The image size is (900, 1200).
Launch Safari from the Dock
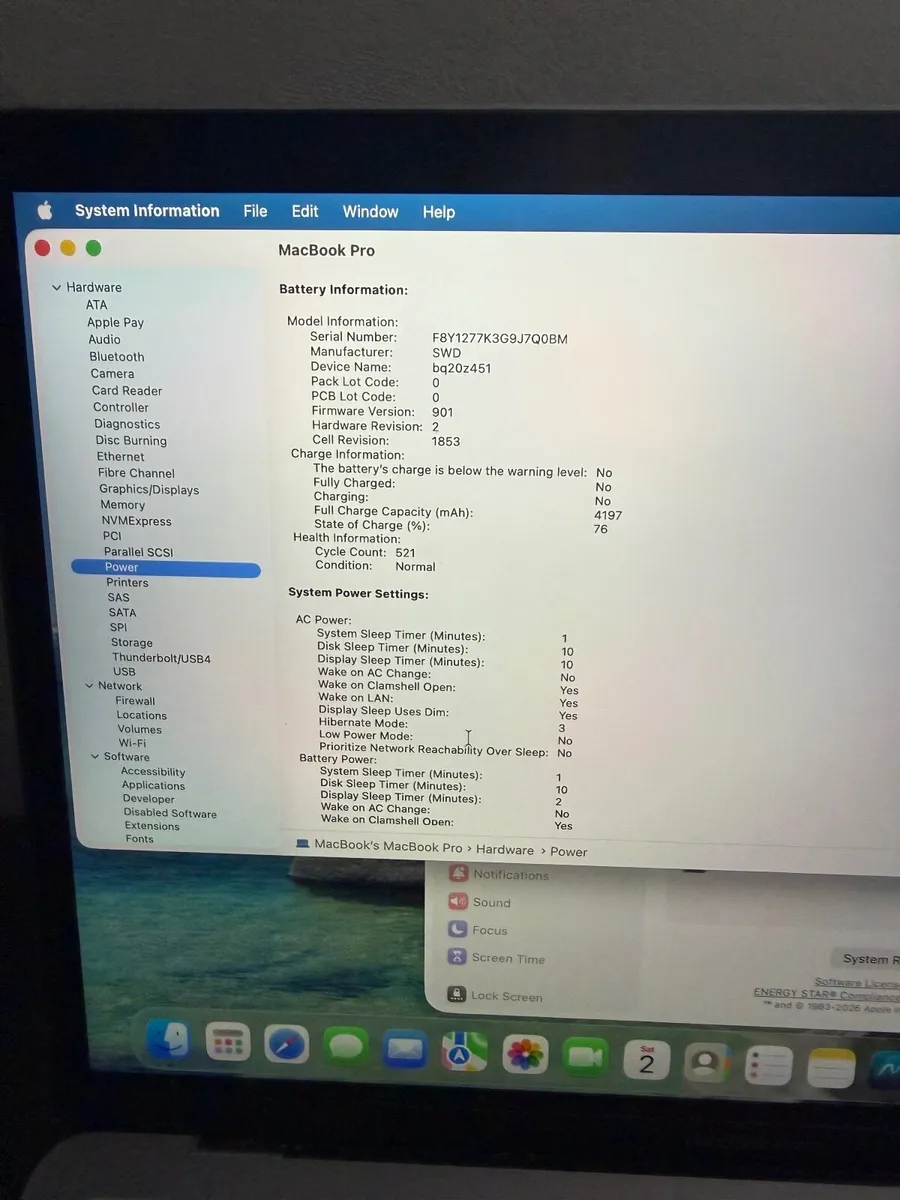click(x=287, y=1046)
